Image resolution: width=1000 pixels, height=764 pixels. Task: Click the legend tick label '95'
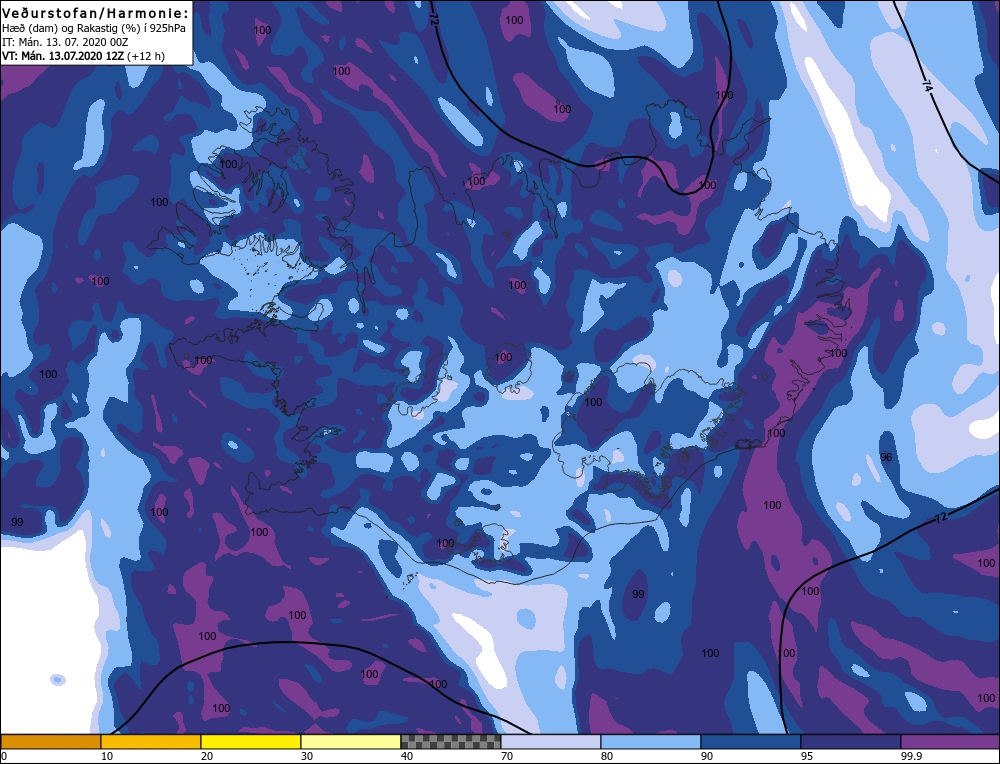[x=807, y=756]
